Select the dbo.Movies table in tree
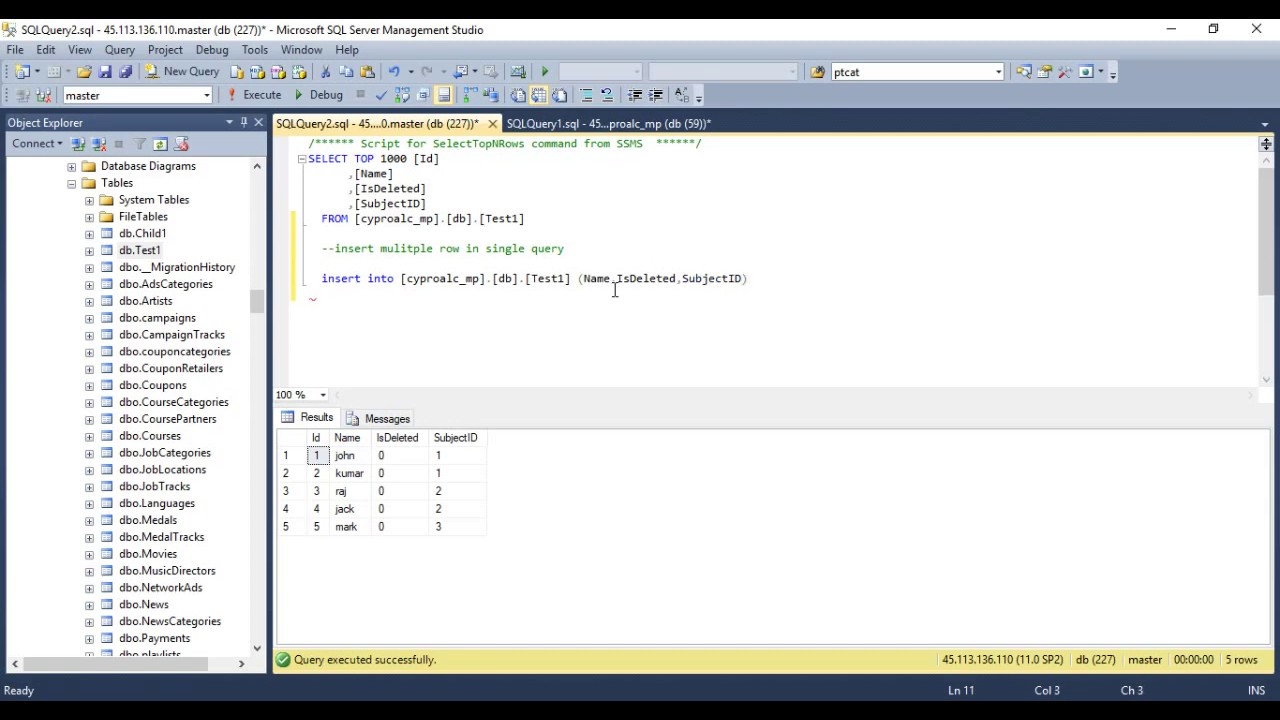 [147, 554]
